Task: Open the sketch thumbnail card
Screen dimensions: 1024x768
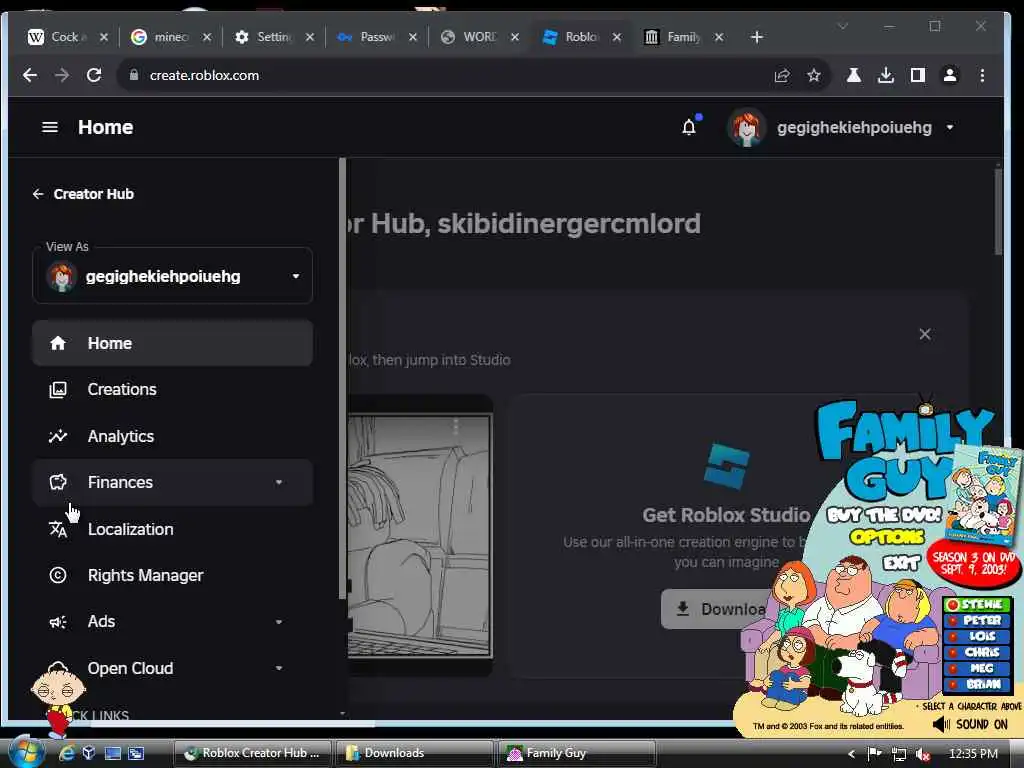Action: (x=420, y=536)
